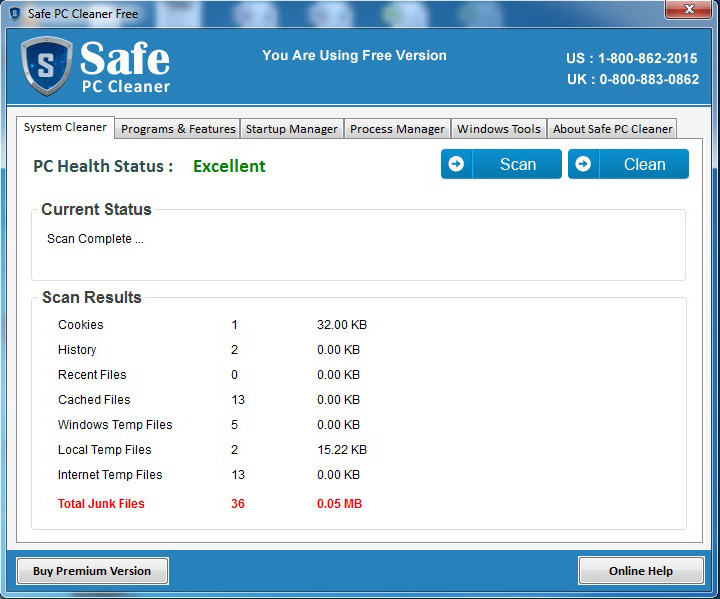Click the arrow icon on Scan button
This screenshot has width=720, height=599.
[456, 164]
